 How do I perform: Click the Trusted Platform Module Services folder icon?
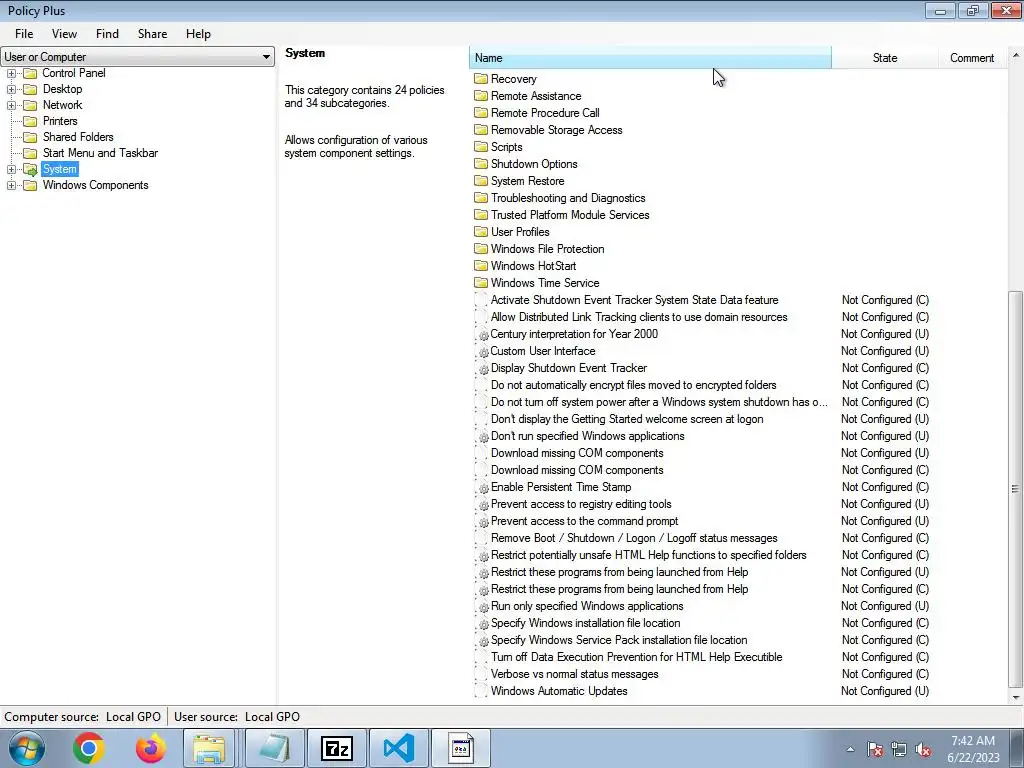pyautogui.click(x=481, y=215)
